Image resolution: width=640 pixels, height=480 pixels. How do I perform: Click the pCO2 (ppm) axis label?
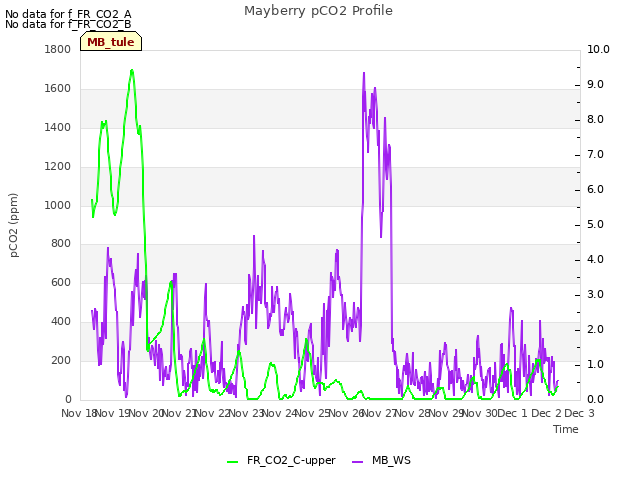[13, 225]
